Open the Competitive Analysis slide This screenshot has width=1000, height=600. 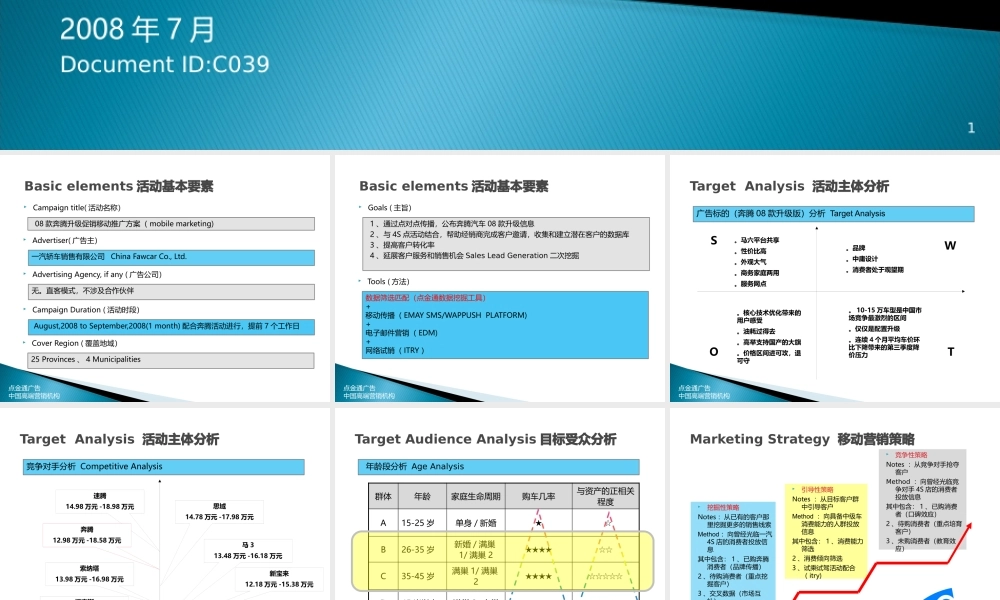(x=165, y=504)
